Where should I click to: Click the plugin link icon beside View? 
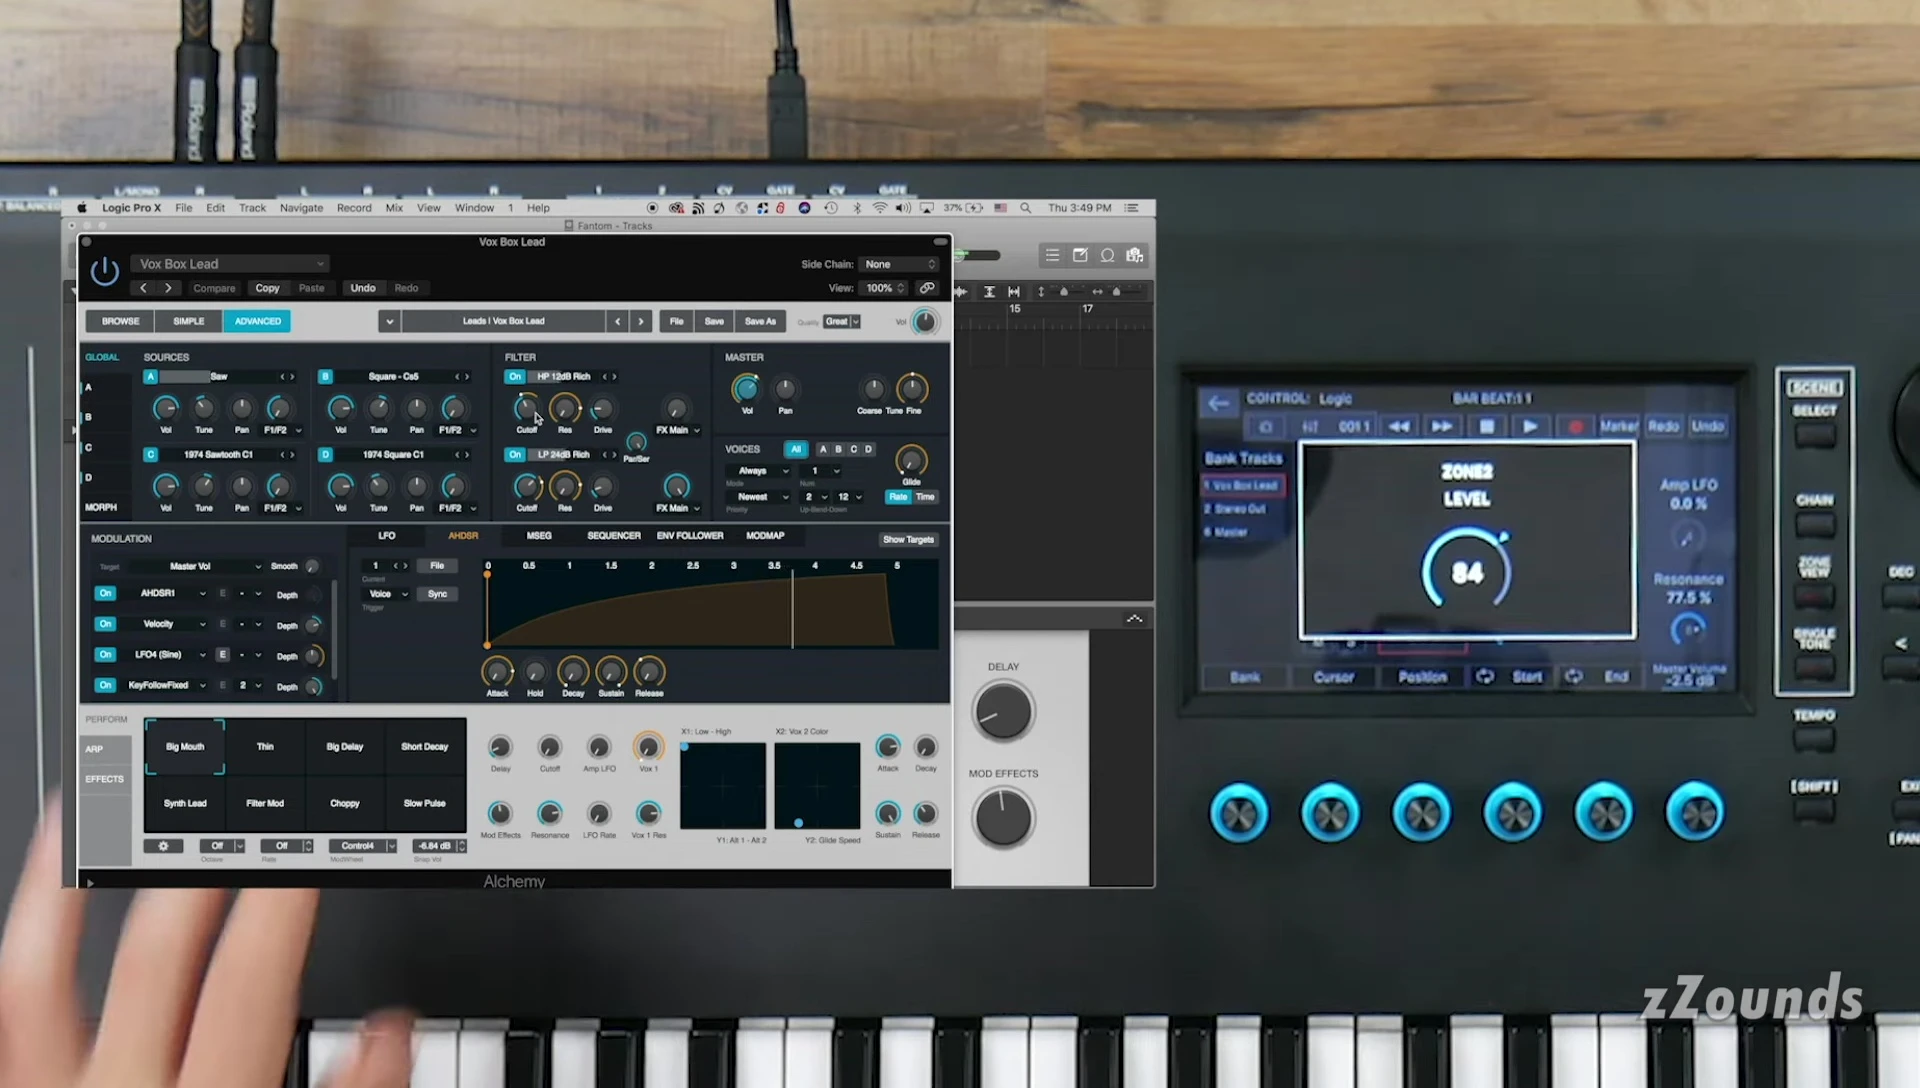pos(927,288)
